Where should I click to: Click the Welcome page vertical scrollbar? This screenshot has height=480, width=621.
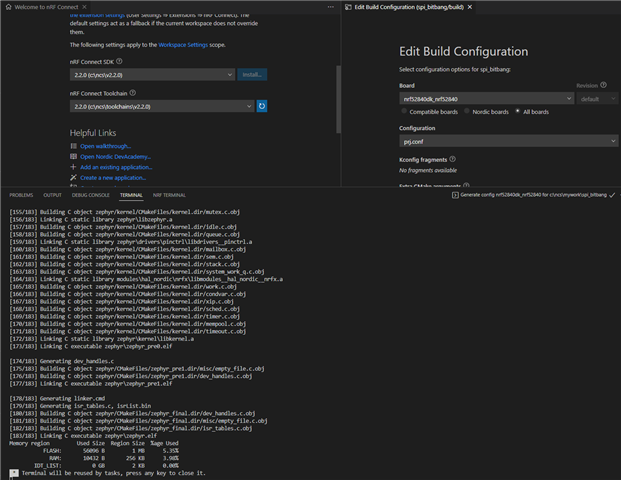338,99
